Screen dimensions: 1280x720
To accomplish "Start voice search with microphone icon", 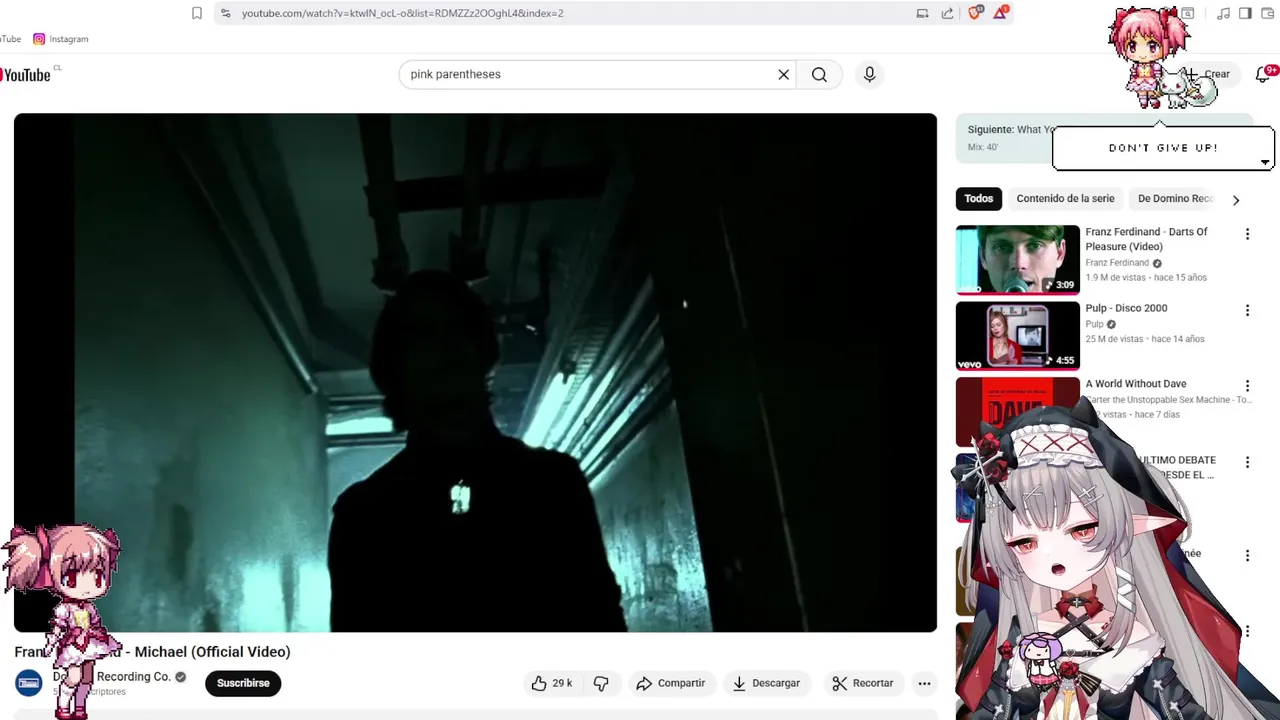I will [x=869, y=74].
